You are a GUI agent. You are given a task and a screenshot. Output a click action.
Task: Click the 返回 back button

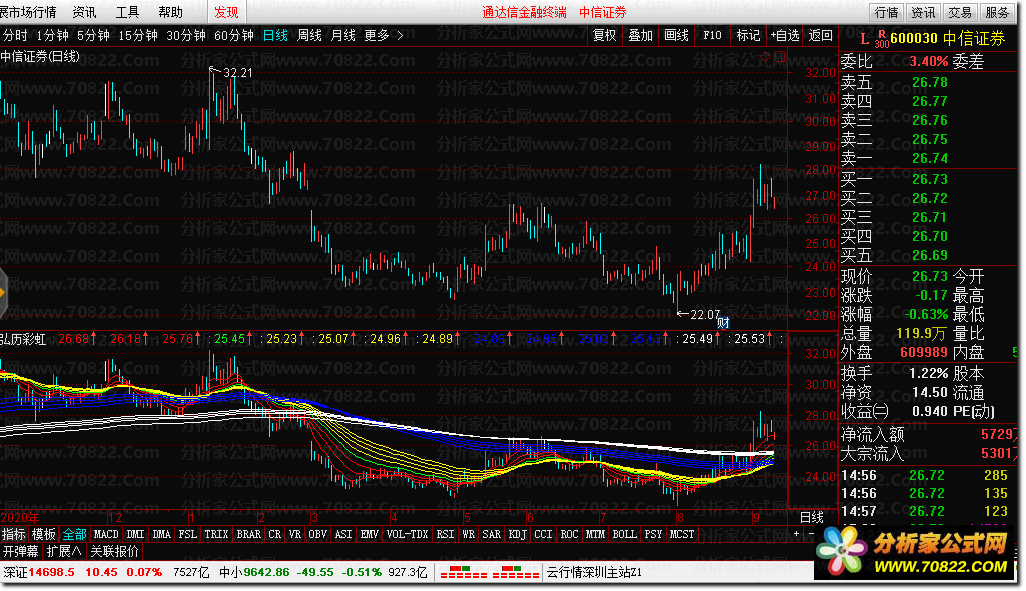[821, 35]
